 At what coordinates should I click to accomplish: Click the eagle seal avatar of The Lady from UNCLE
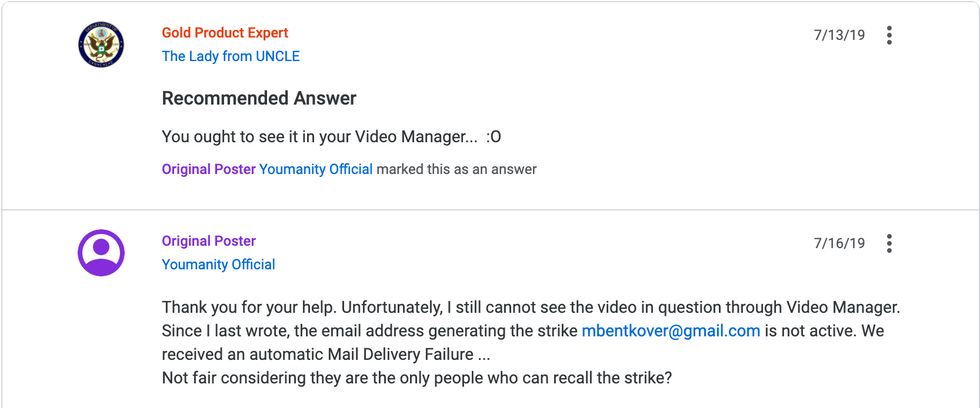101,44
